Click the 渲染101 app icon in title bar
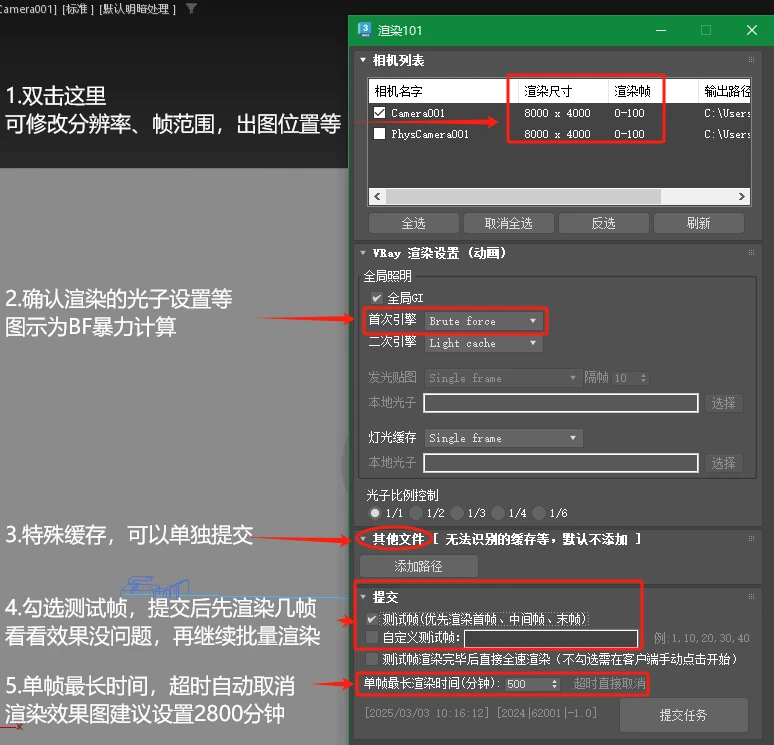 (364, 30)
